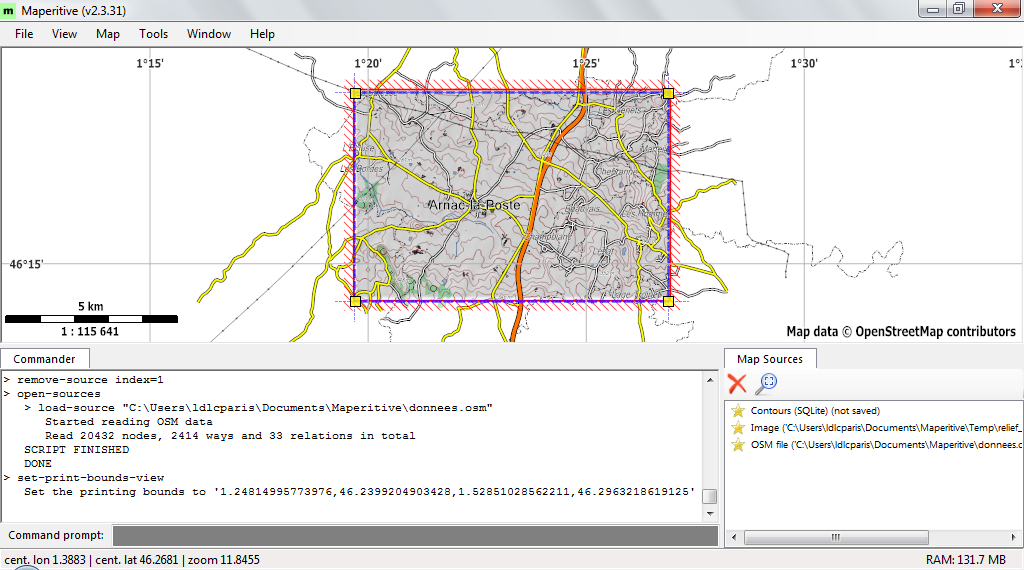
Task: Click the zoom to source magnifier icon
Action: 766,383
